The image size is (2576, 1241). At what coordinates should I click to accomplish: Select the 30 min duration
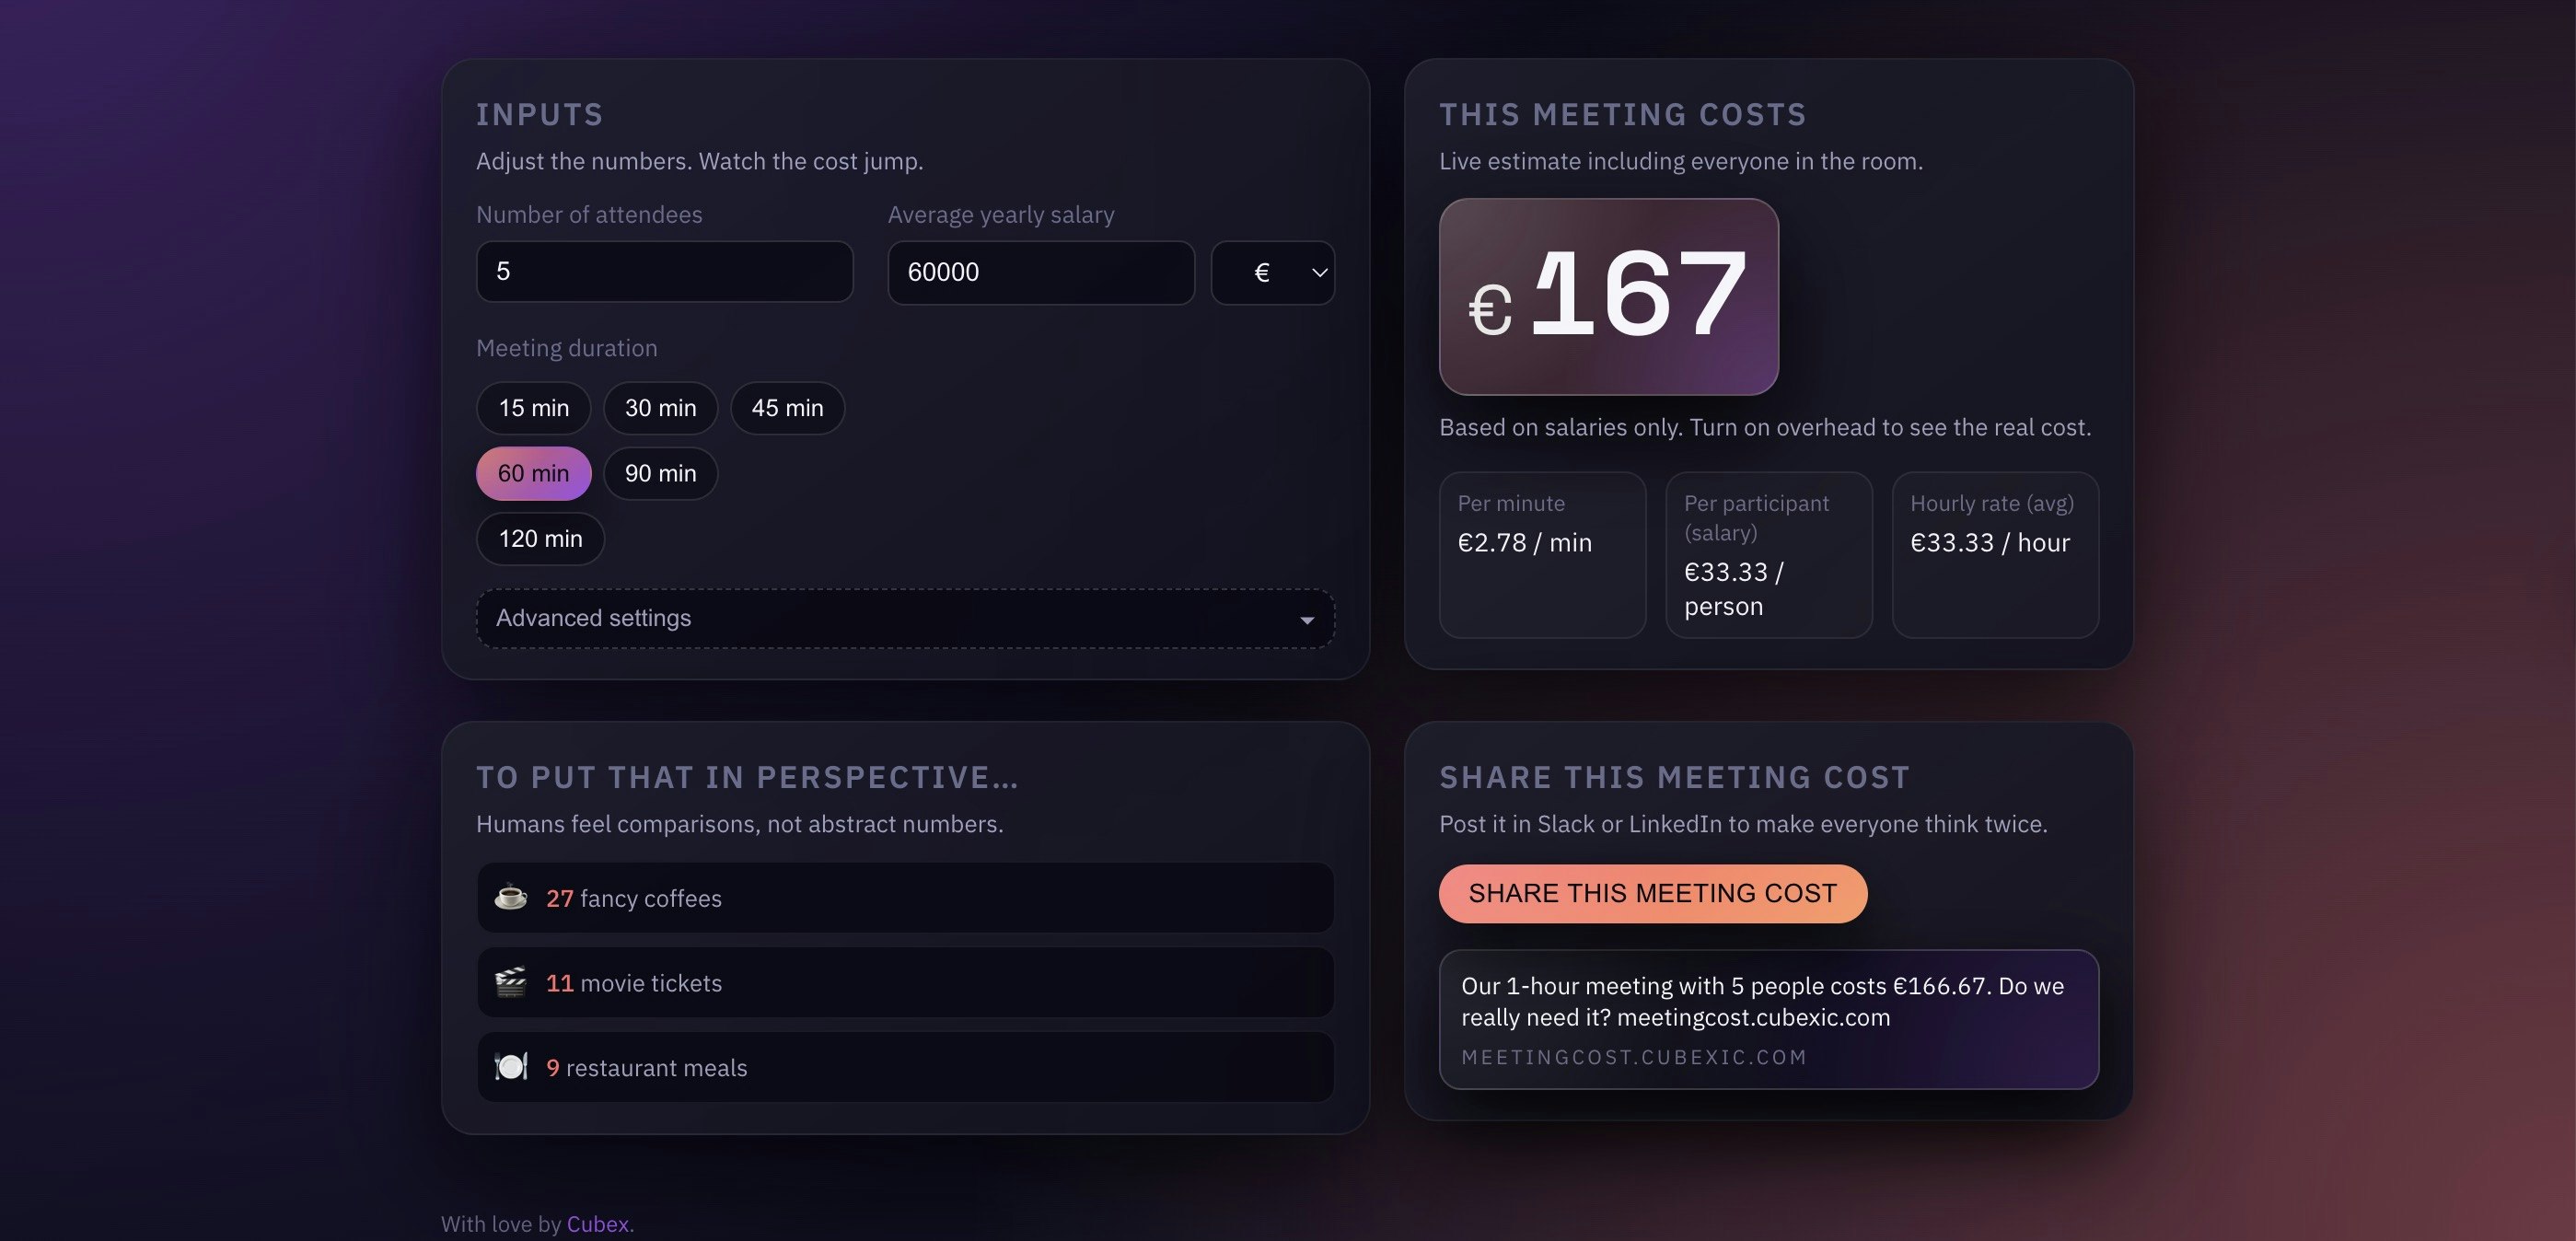pyautogui.click(x=660, y=408)
